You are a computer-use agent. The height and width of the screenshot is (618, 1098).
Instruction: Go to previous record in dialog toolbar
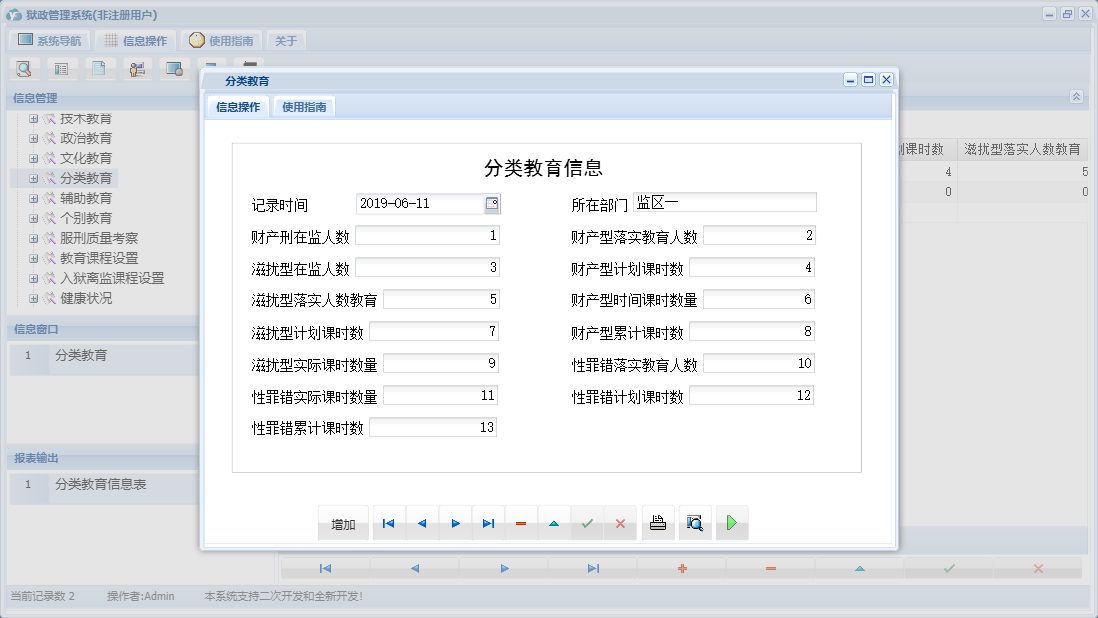tap(422, 523)
